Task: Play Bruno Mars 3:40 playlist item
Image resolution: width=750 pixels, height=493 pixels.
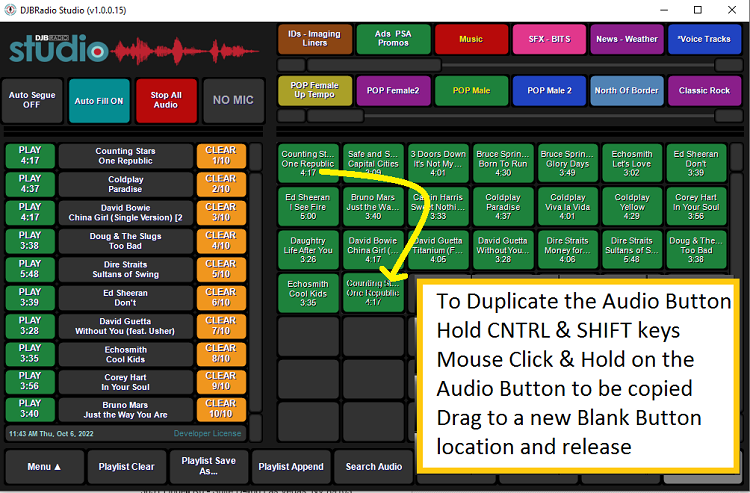Action: (x=30, y=409)
